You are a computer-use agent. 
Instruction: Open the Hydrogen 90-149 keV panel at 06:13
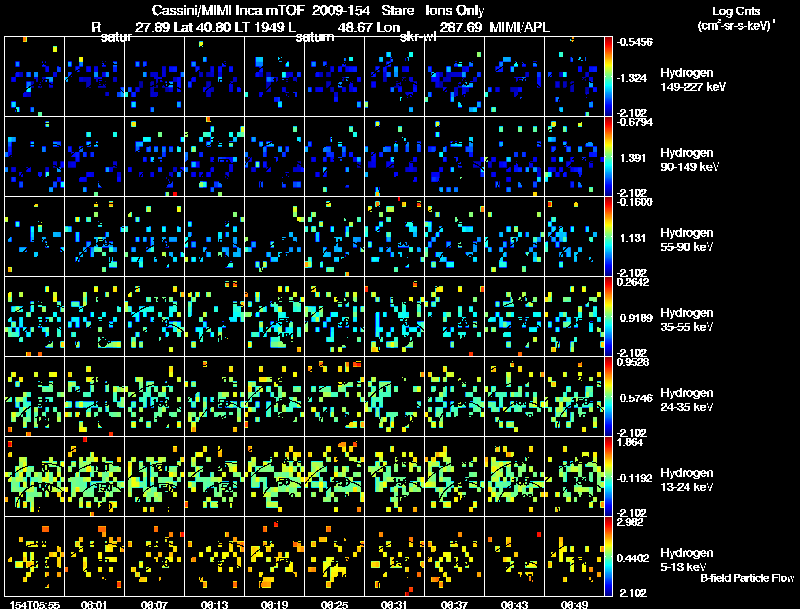pyautogui.click(x=214, y=156)
